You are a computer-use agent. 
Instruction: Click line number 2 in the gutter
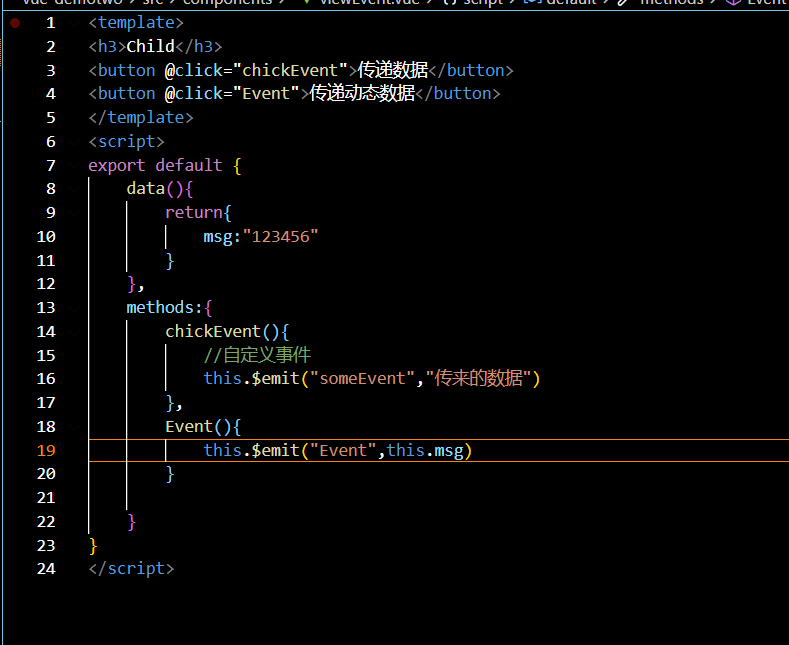(x=51, y=47)
